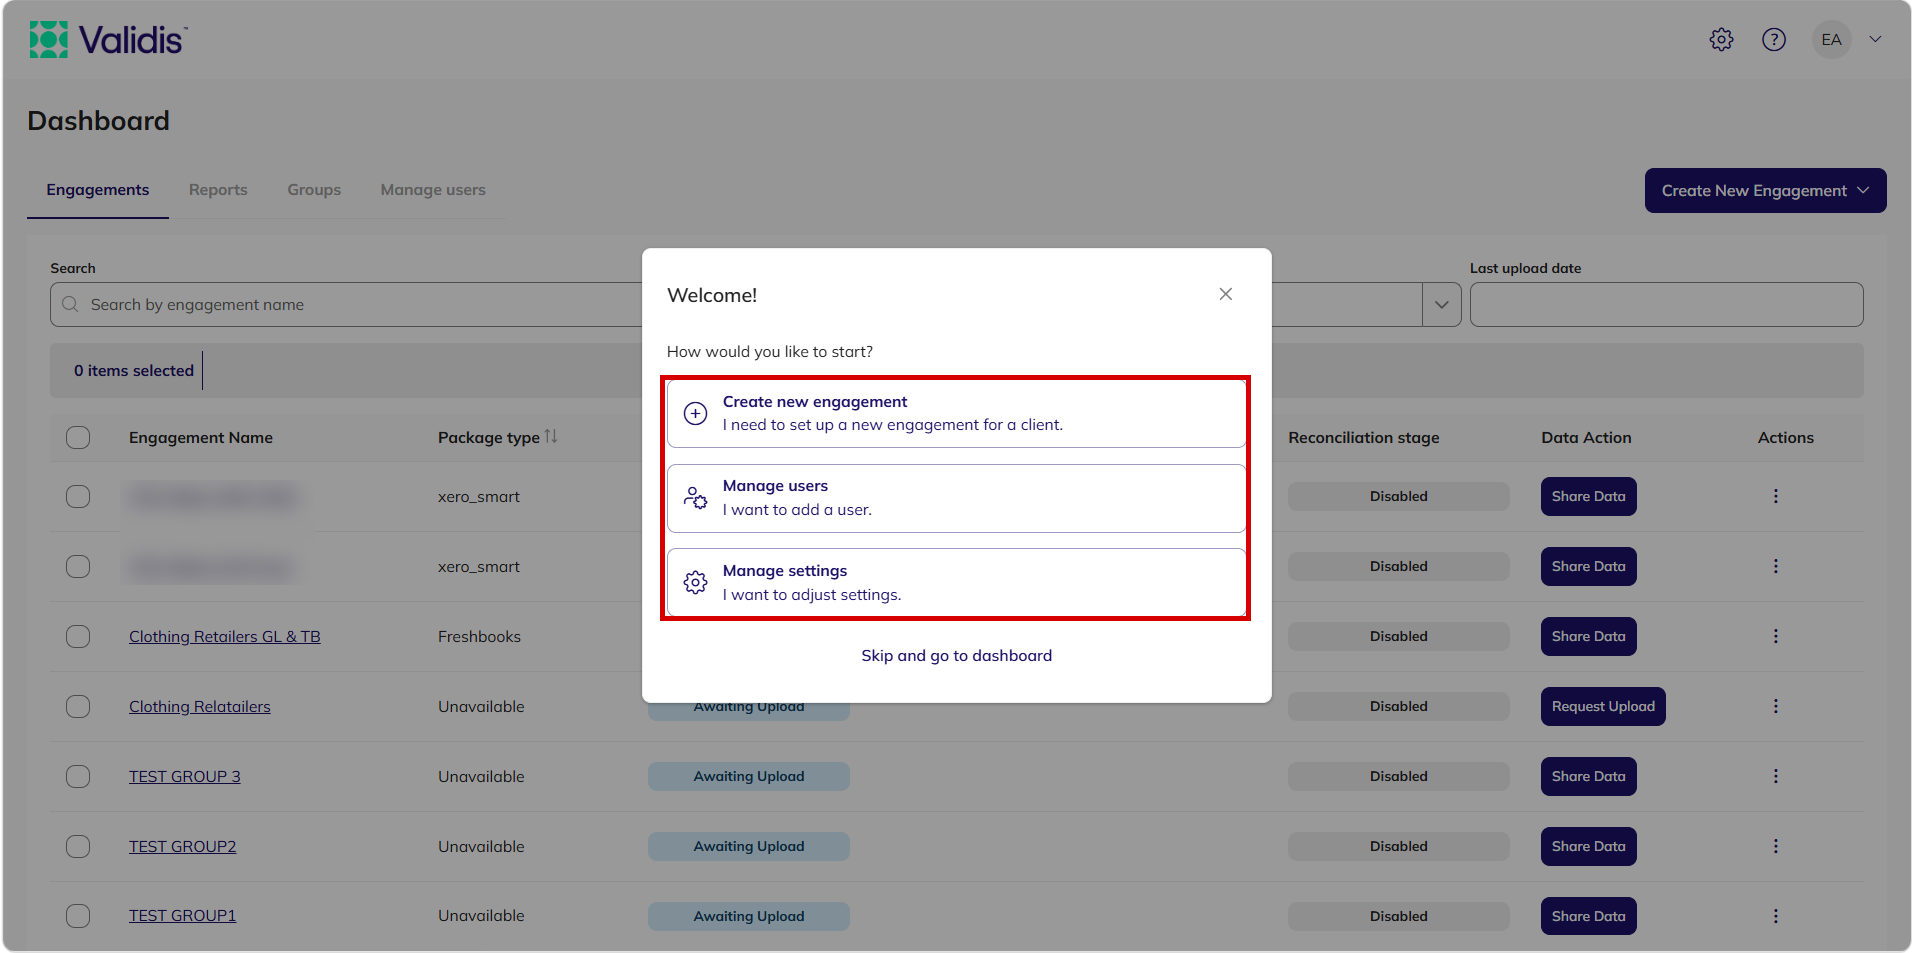Open the TEST GROUP1 engagement link
Viewport: 1916px width, 953px height.
point(183,915)
